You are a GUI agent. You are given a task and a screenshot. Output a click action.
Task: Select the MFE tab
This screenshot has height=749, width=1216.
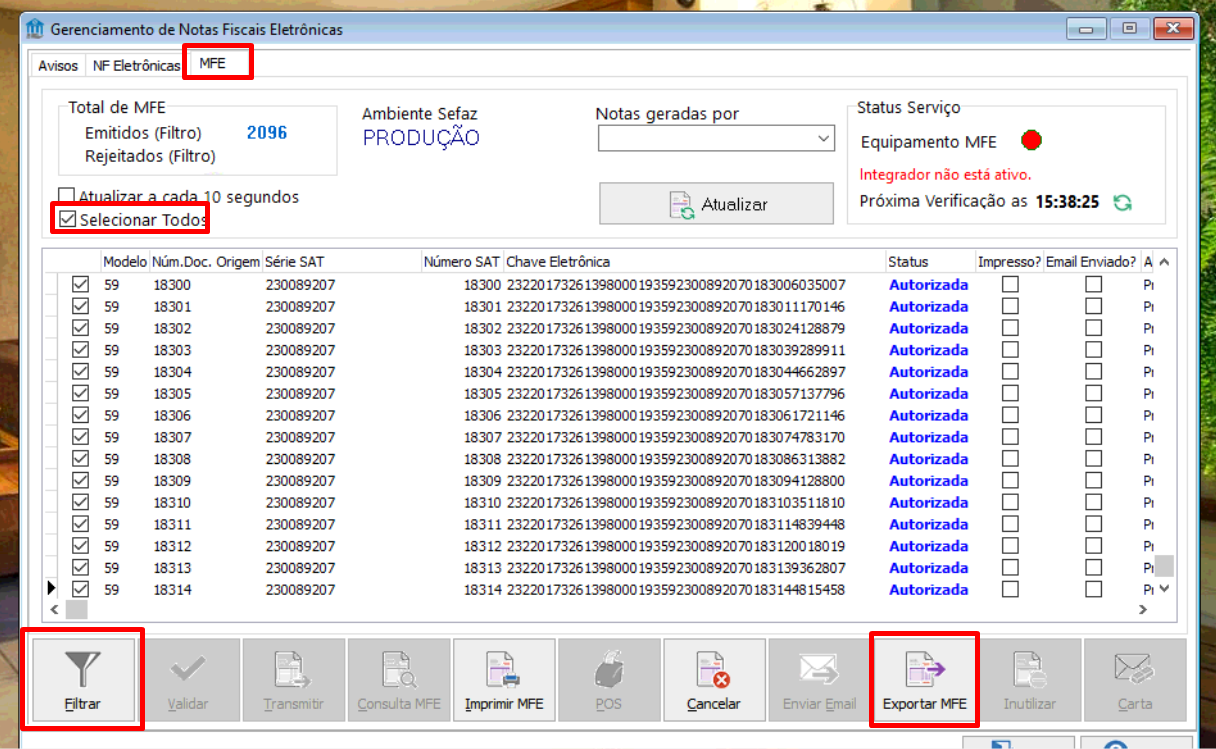tap(212, 63)
